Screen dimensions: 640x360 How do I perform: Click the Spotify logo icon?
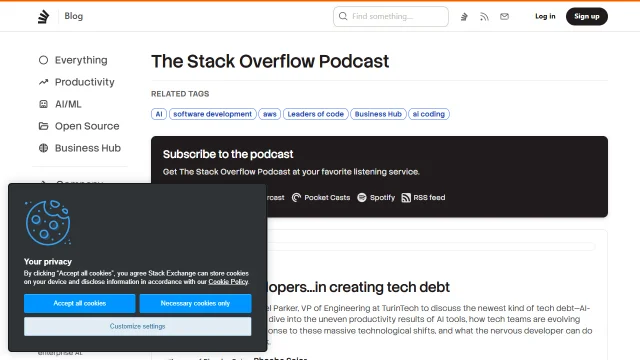pyautogui.click(x=362, y=198)
